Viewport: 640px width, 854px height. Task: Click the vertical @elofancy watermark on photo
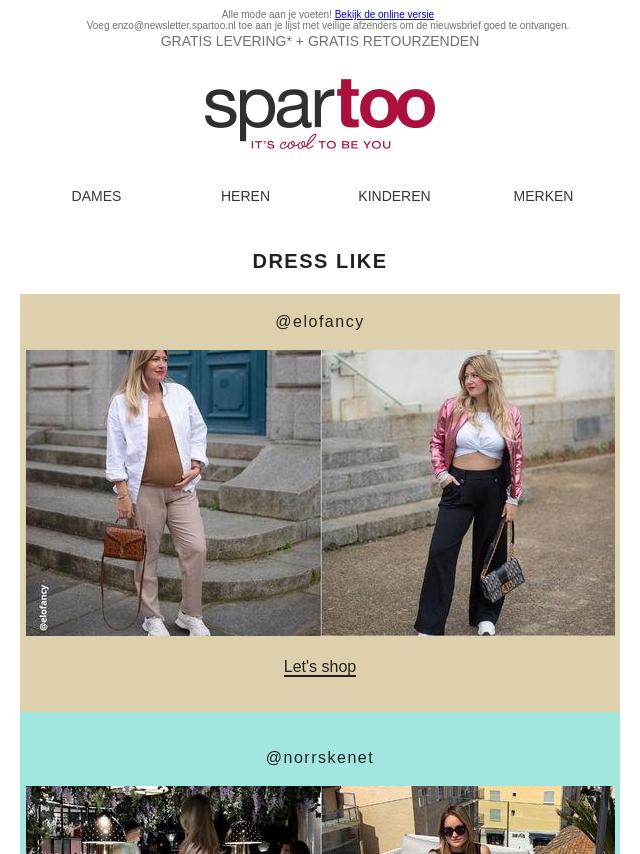(44, 608)
